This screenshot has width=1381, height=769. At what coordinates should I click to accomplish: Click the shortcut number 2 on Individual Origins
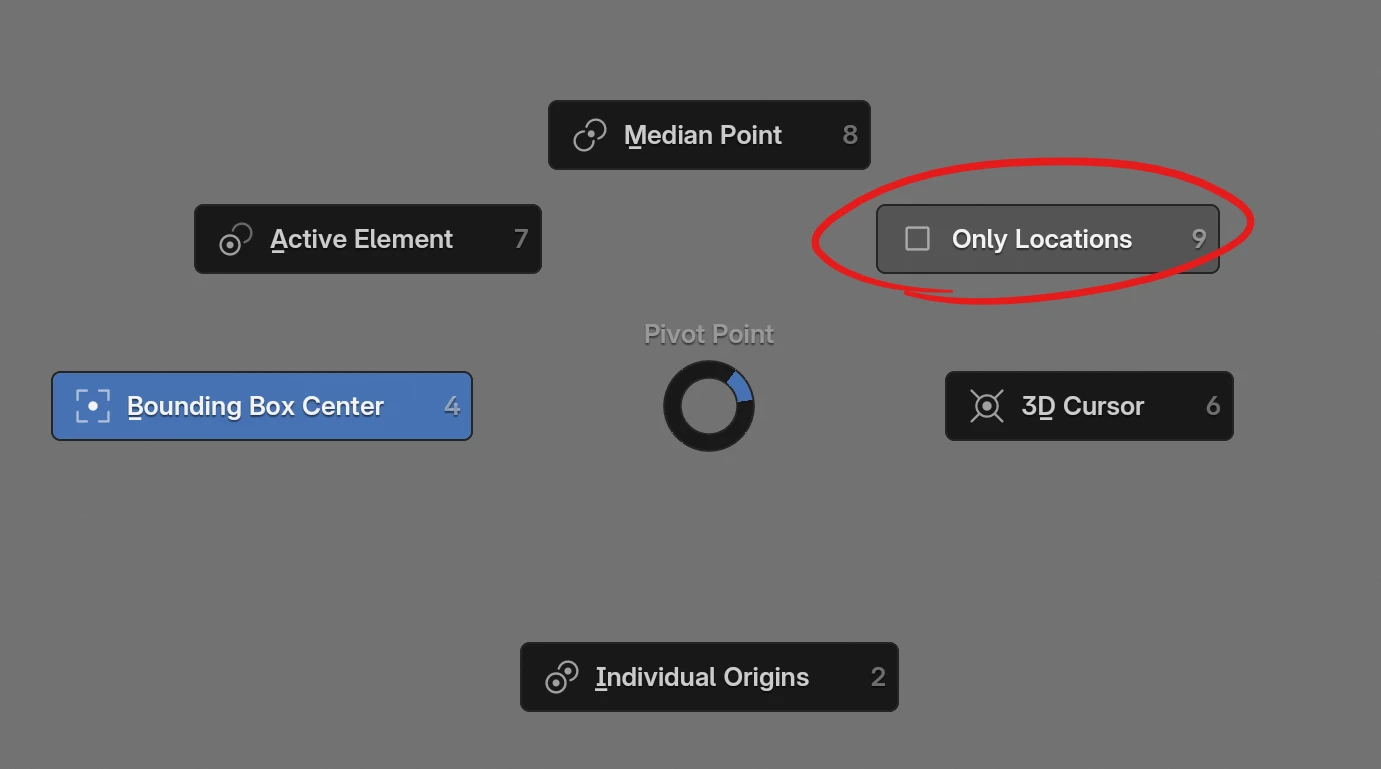[877, 678]
